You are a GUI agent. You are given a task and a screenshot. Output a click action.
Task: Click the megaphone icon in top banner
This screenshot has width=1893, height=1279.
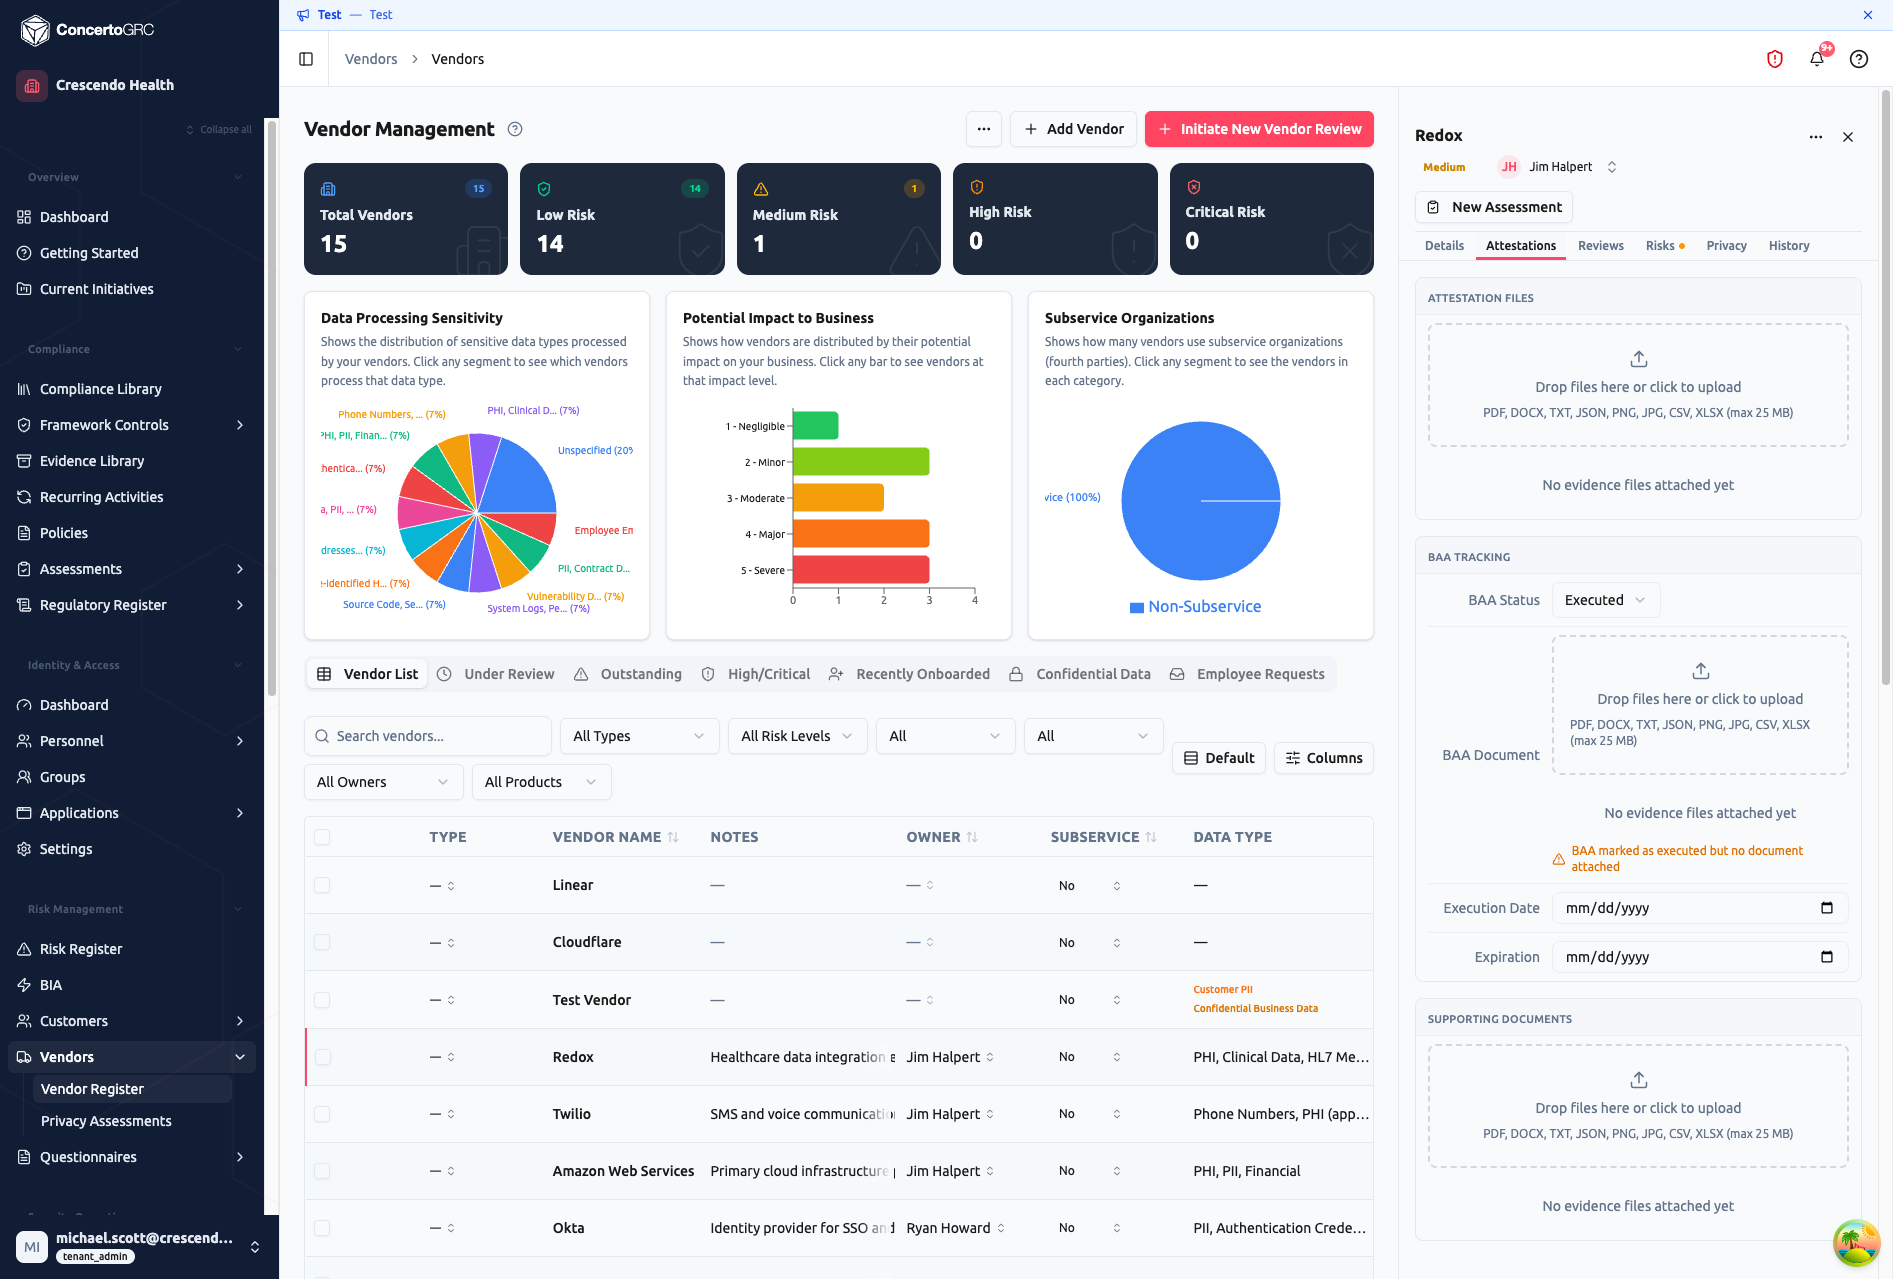[x=303, y=15]
